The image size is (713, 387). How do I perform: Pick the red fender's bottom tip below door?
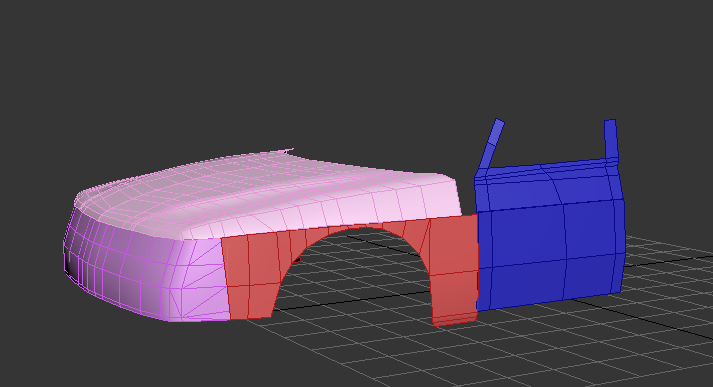(455, 319)
